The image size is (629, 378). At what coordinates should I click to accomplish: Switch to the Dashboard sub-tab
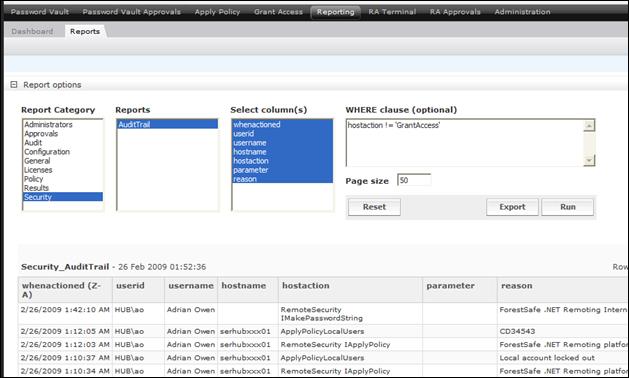32,31
